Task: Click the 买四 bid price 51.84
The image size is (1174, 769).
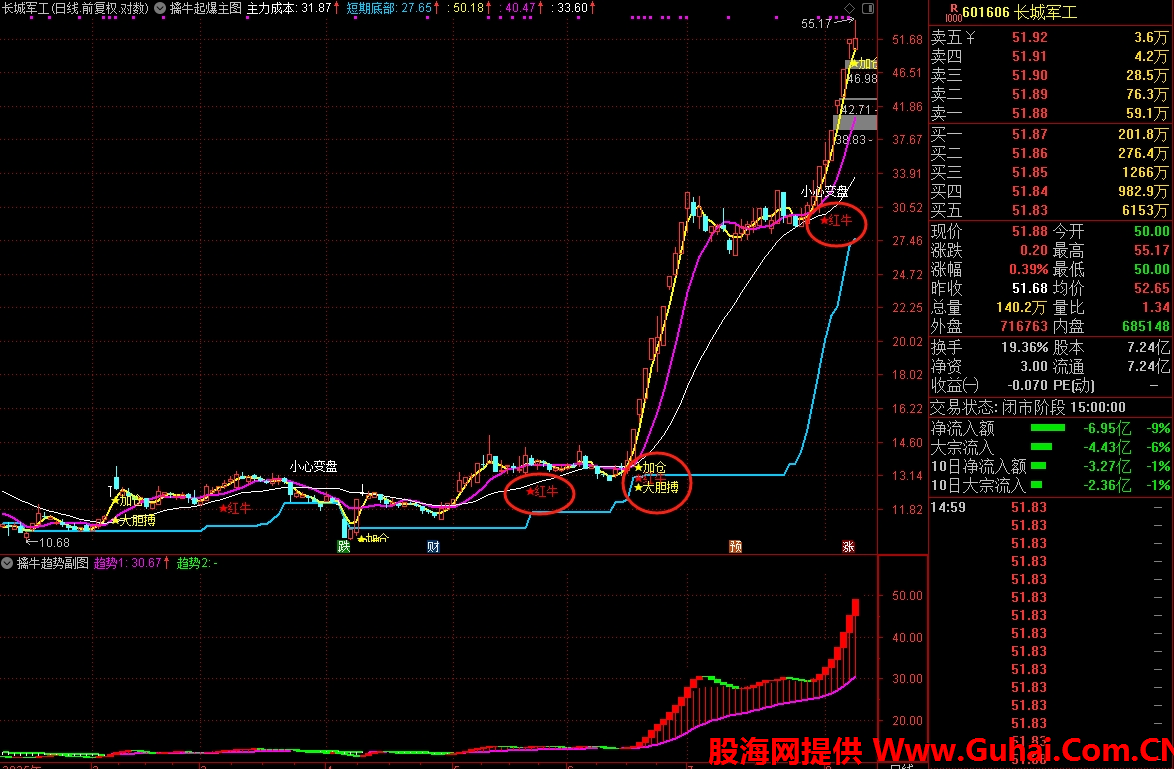Action: pyautogui.click(x=1029, y=192)
